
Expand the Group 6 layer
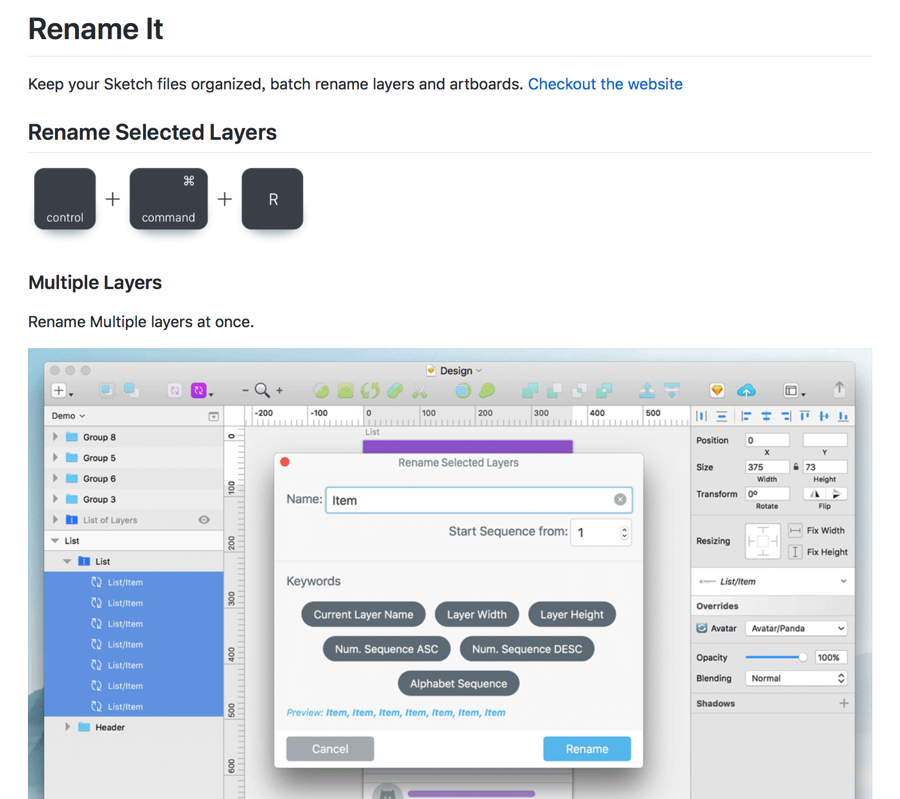point(55,478)
